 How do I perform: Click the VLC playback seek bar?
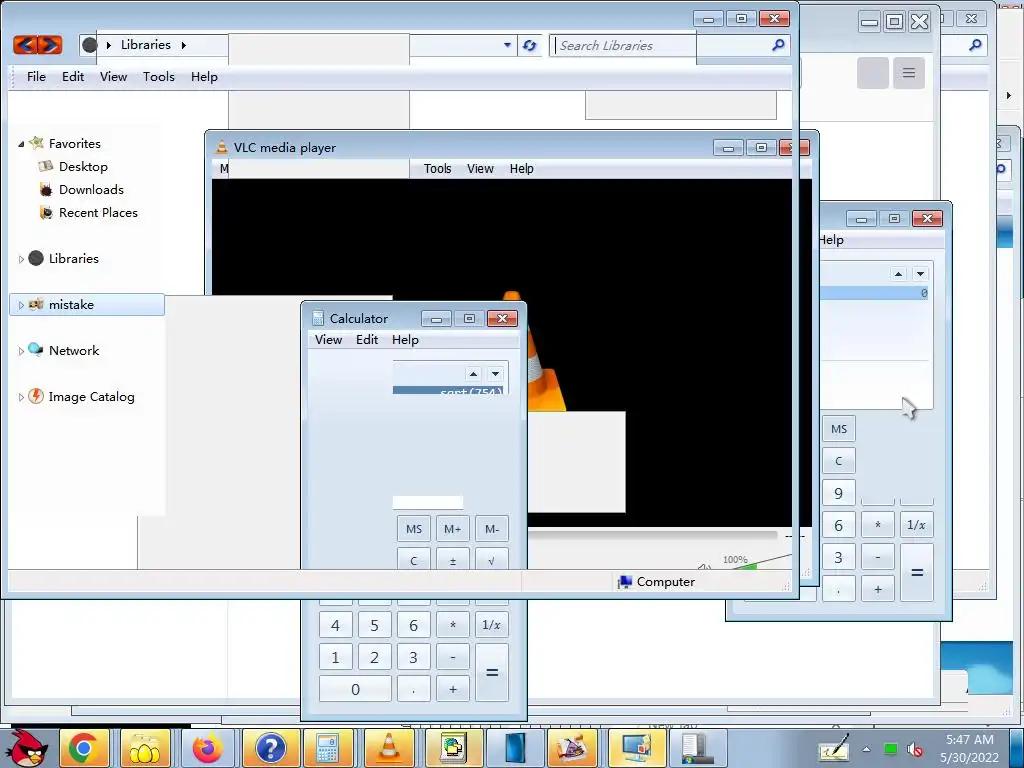(653, 535)
